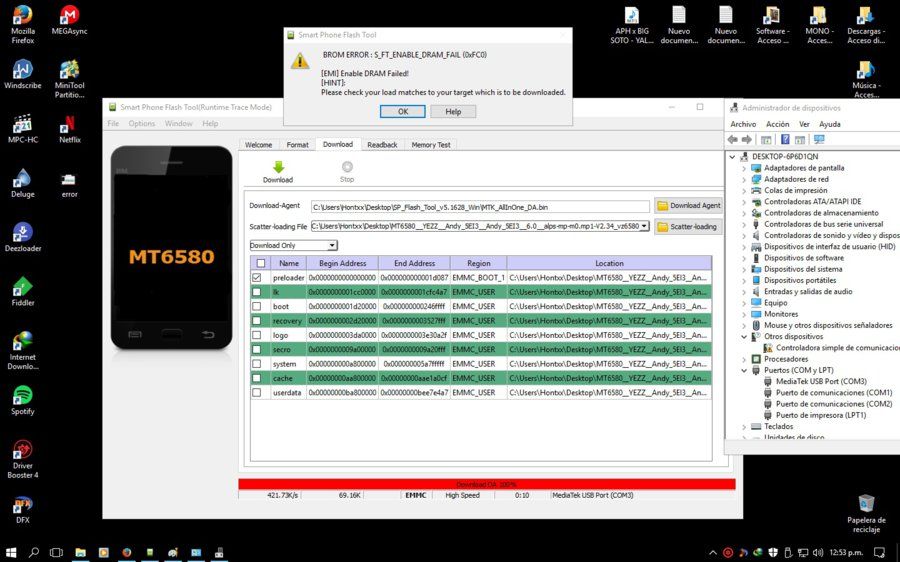Click the green Download arrow icon

click(x=278, y=167)
